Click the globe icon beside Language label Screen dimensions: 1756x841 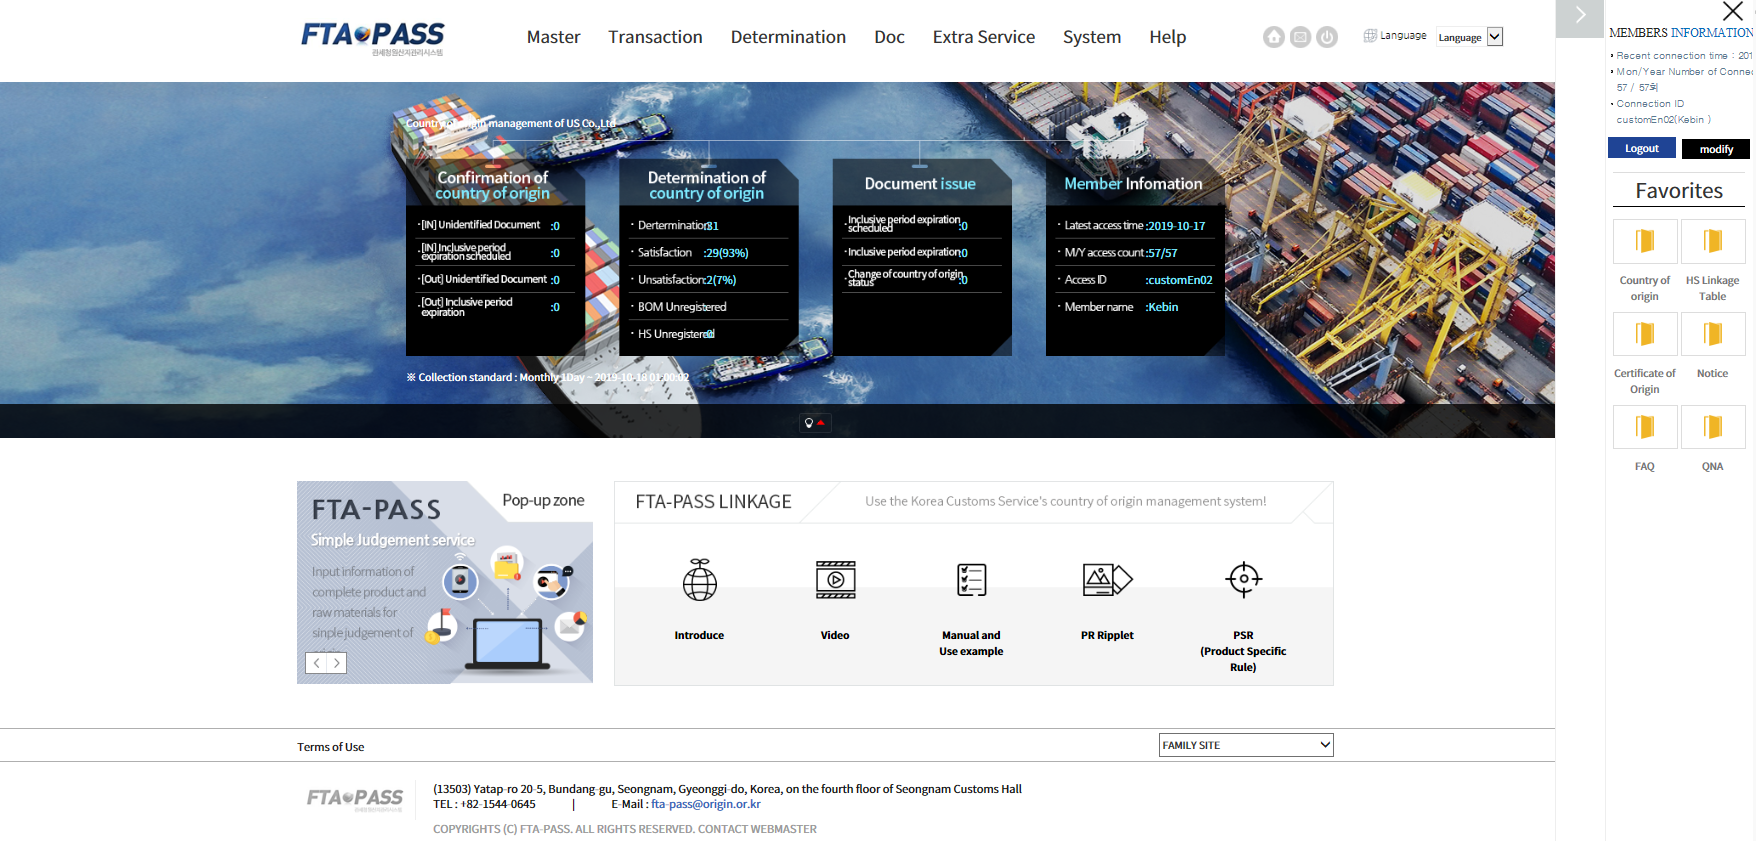coord(1370,36)
